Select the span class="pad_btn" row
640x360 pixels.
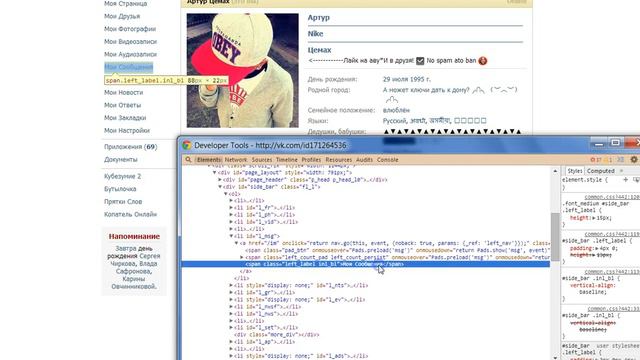point(397,250)
